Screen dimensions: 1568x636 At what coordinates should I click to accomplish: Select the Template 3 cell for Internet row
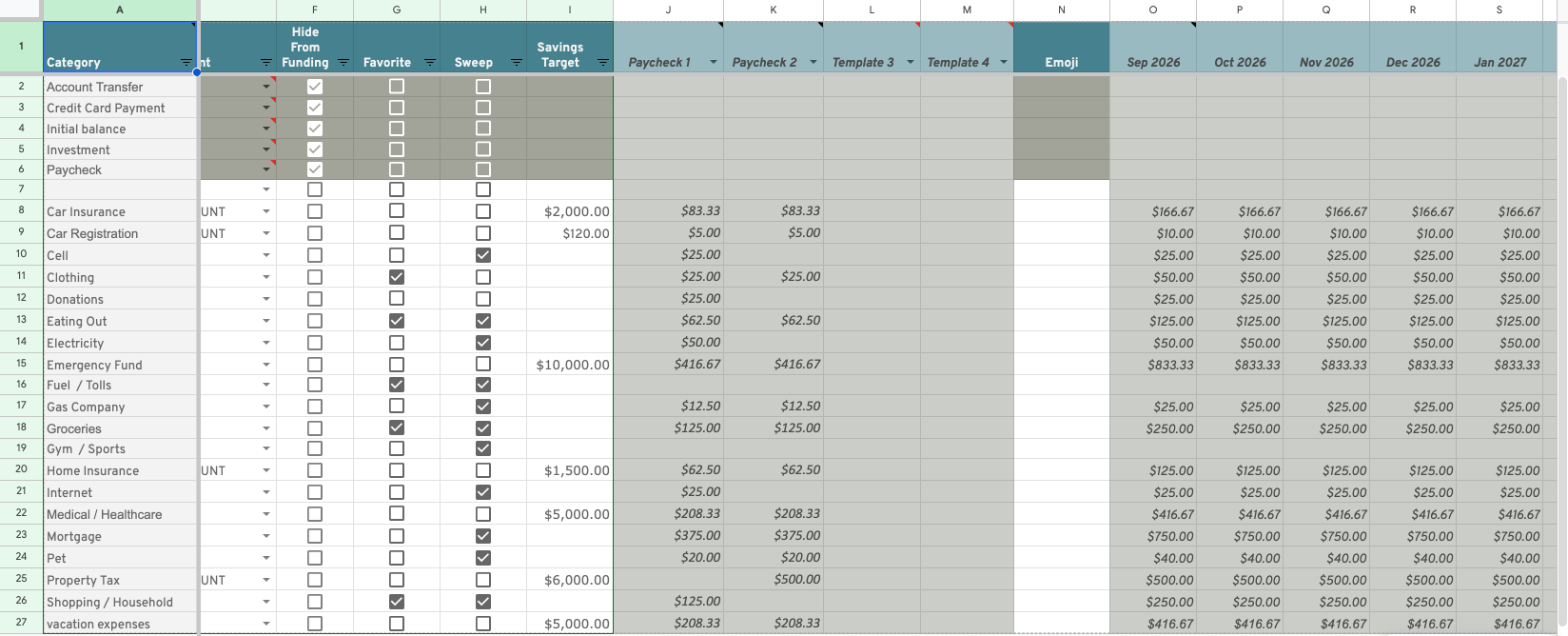[x=872, y=492]
